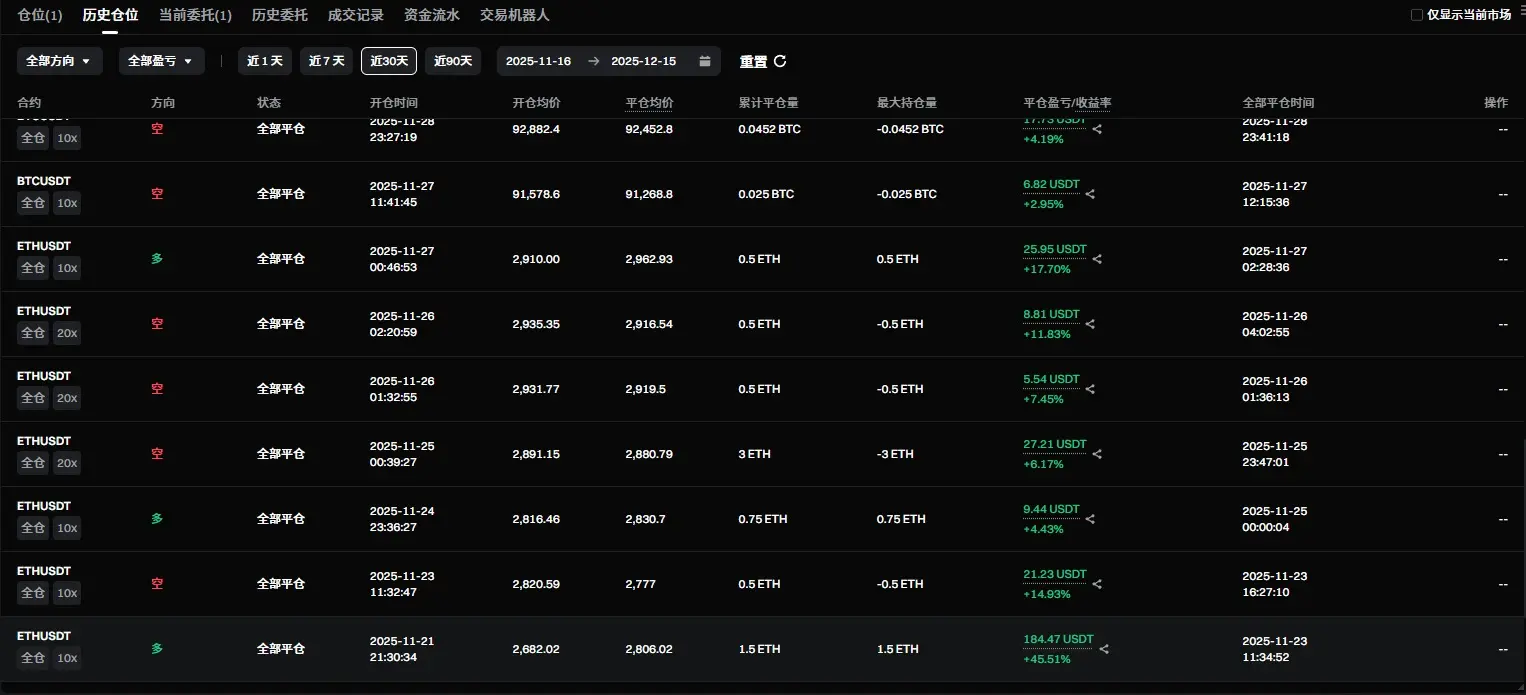This screenshot has width=1526, height=695.
Task: Switch to 资金流水 tab
Action: click(x=432, y=15)
